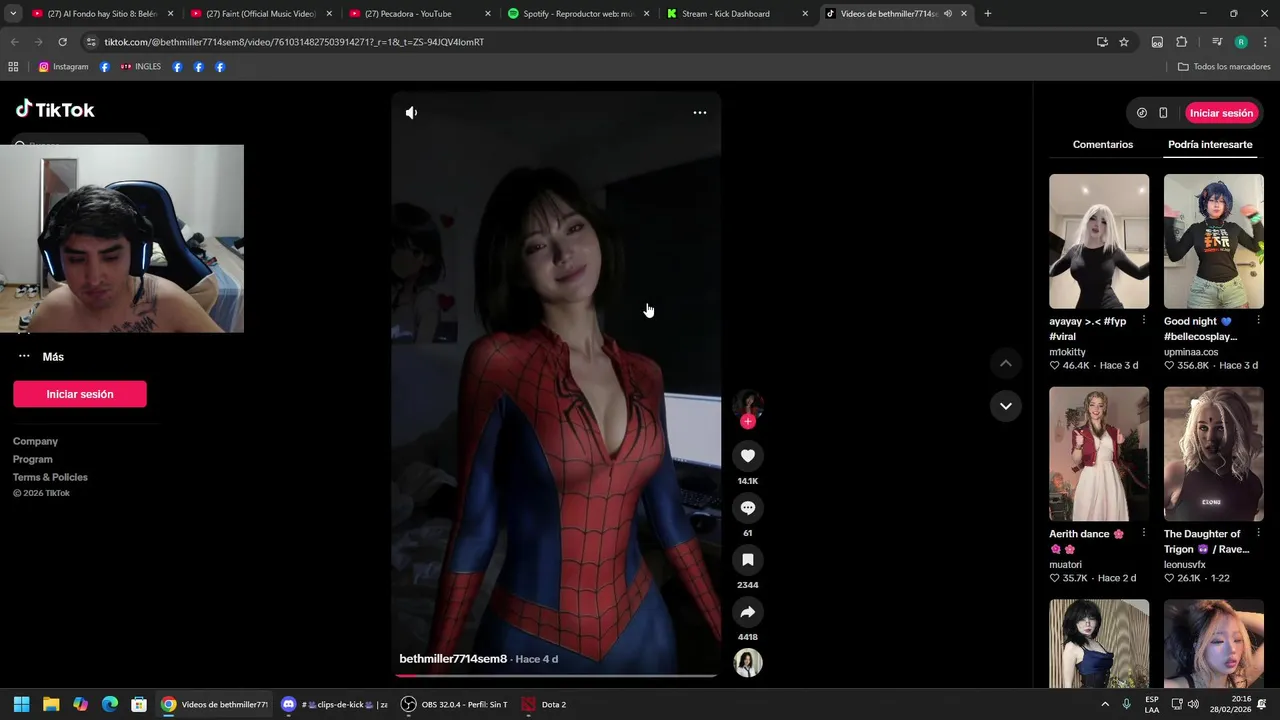The image size is (1280, 720).
Task: Mute the TikTok tab audio icon
Action: coord(947,14)
